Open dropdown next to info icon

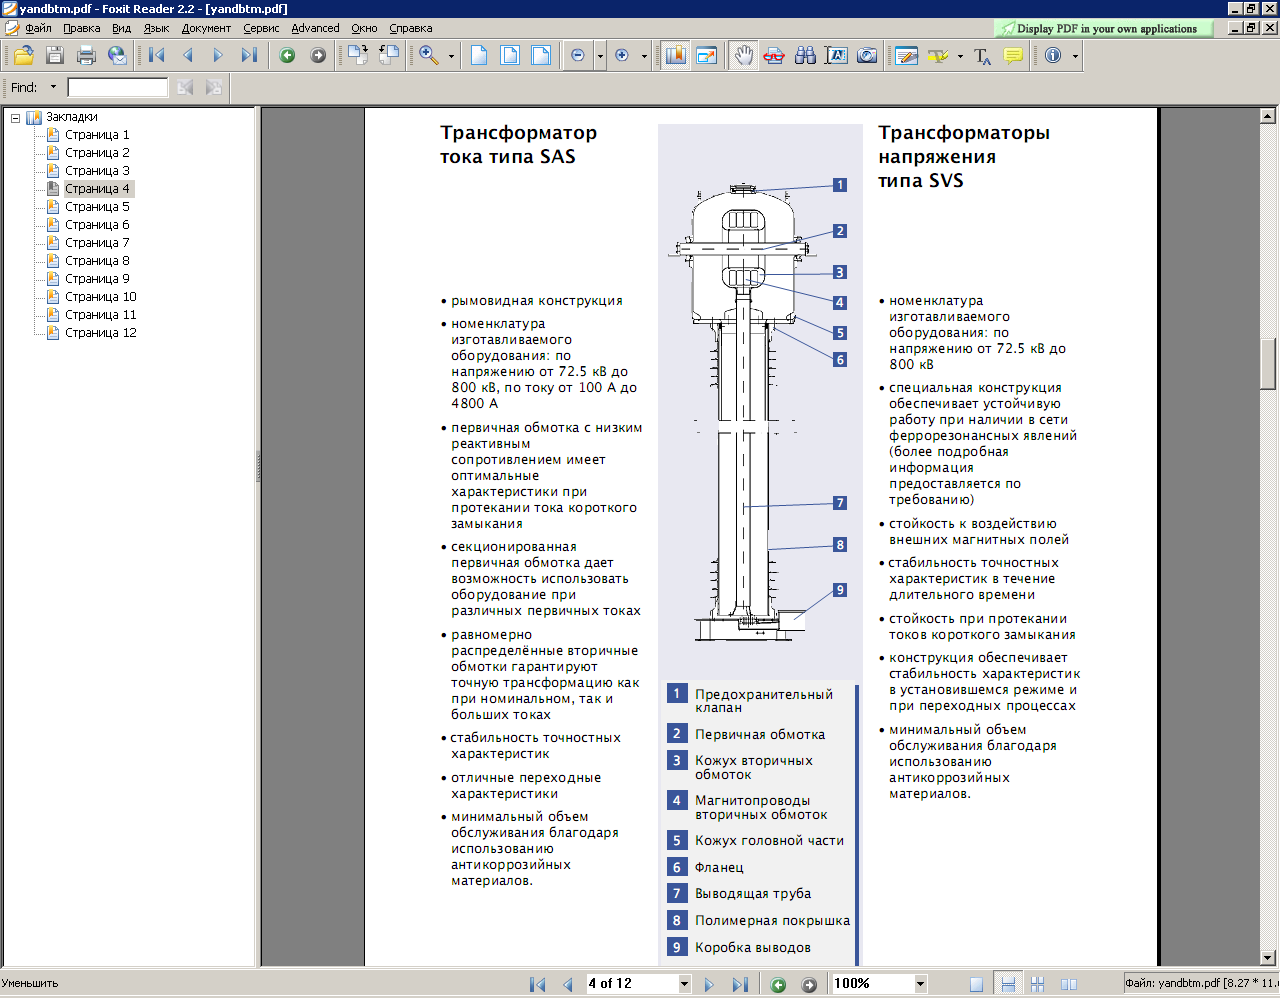(1076, 56)
